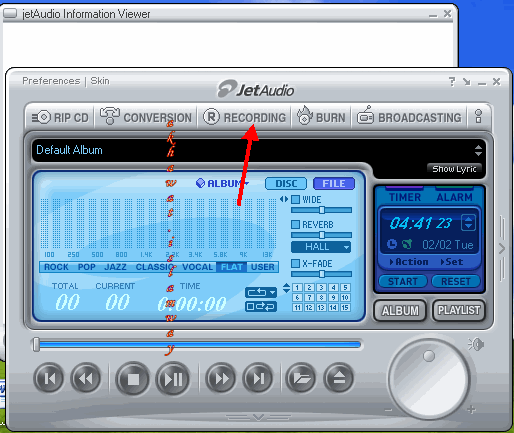
Task: Adjust the X-FADE slider
Action: point(321,274)
